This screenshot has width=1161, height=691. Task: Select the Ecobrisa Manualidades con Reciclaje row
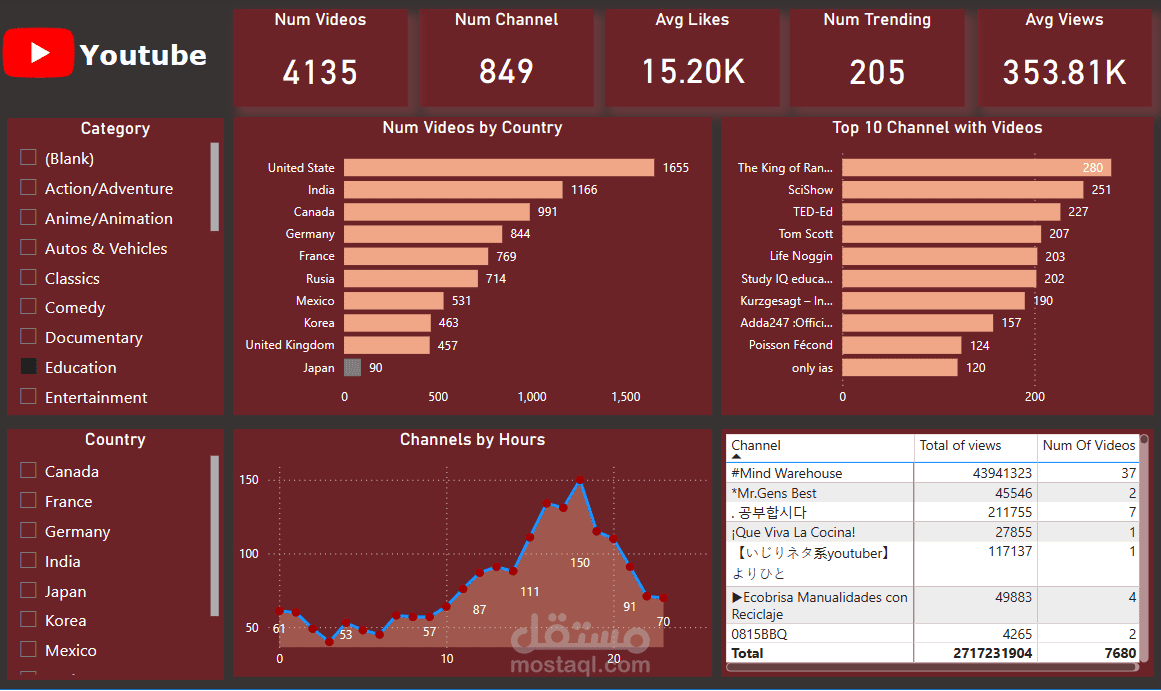(932, 605)
